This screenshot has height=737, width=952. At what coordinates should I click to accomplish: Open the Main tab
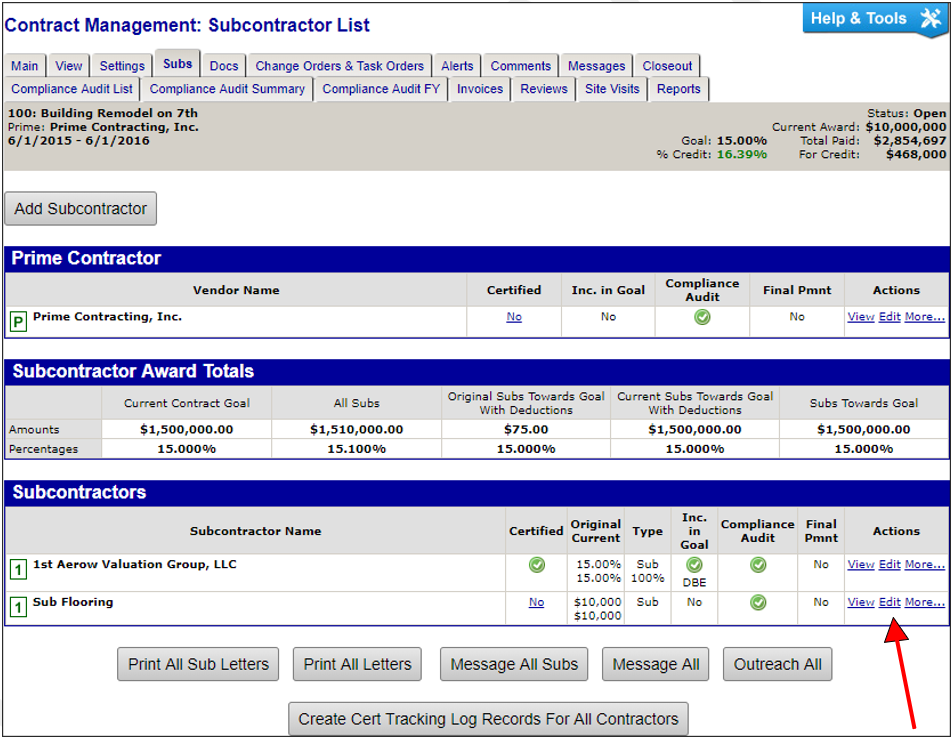(24, 66)
